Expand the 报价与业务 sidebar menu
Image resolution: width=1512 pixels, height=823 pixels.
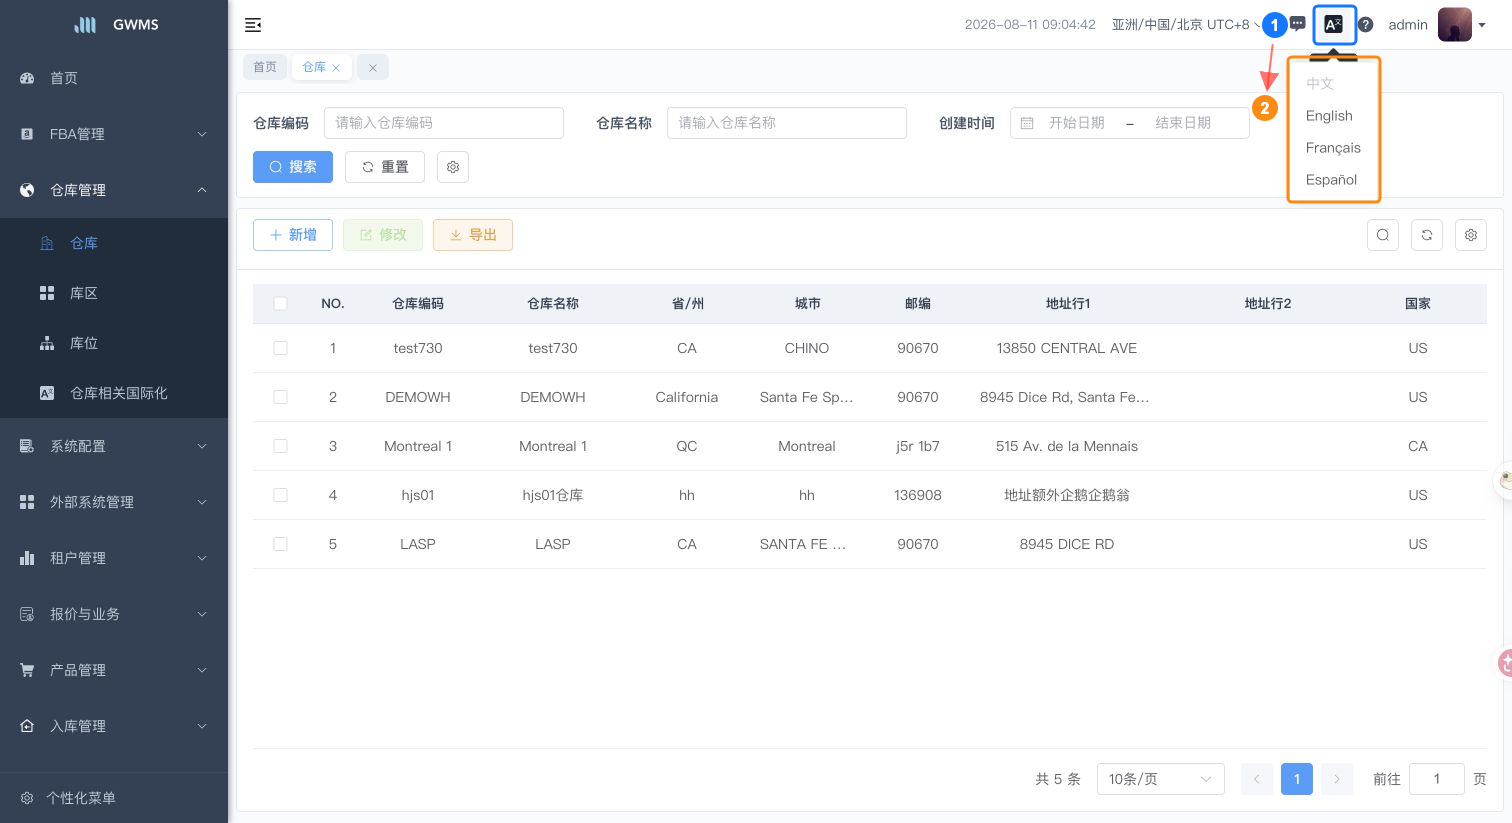tap(114, 614)
